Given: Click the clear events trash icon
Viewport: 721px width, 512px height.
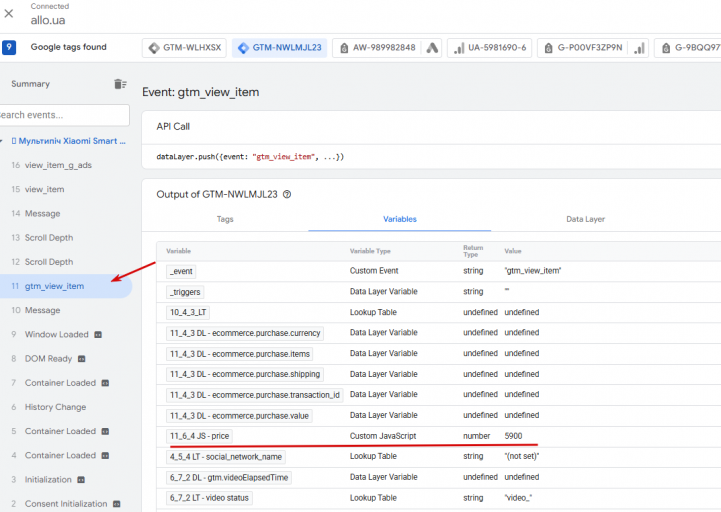Looking at the screenshot, I should pos(120,84).
